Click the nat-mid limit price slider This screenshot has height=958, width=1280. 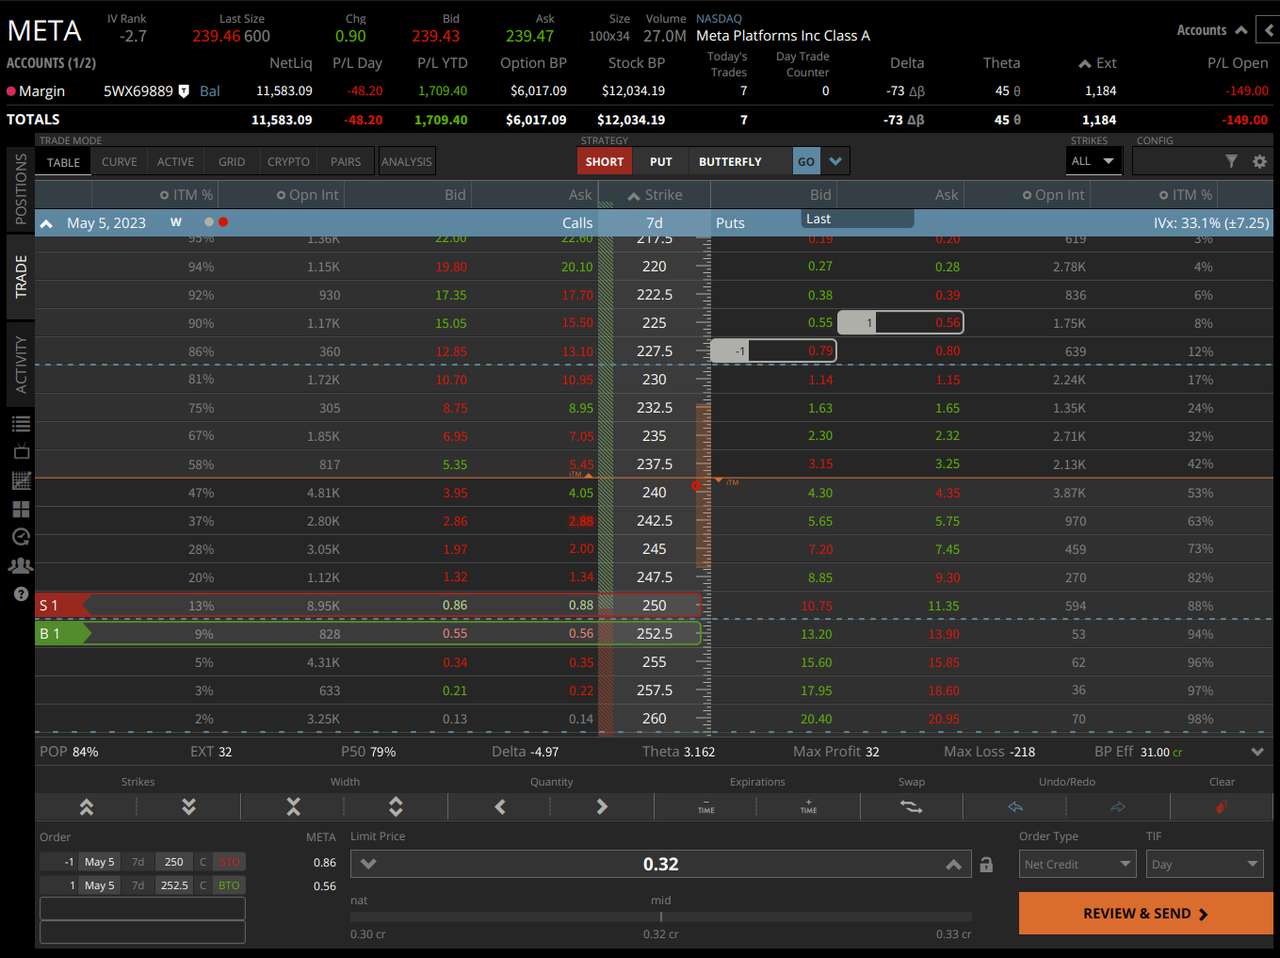pos(661,916)
